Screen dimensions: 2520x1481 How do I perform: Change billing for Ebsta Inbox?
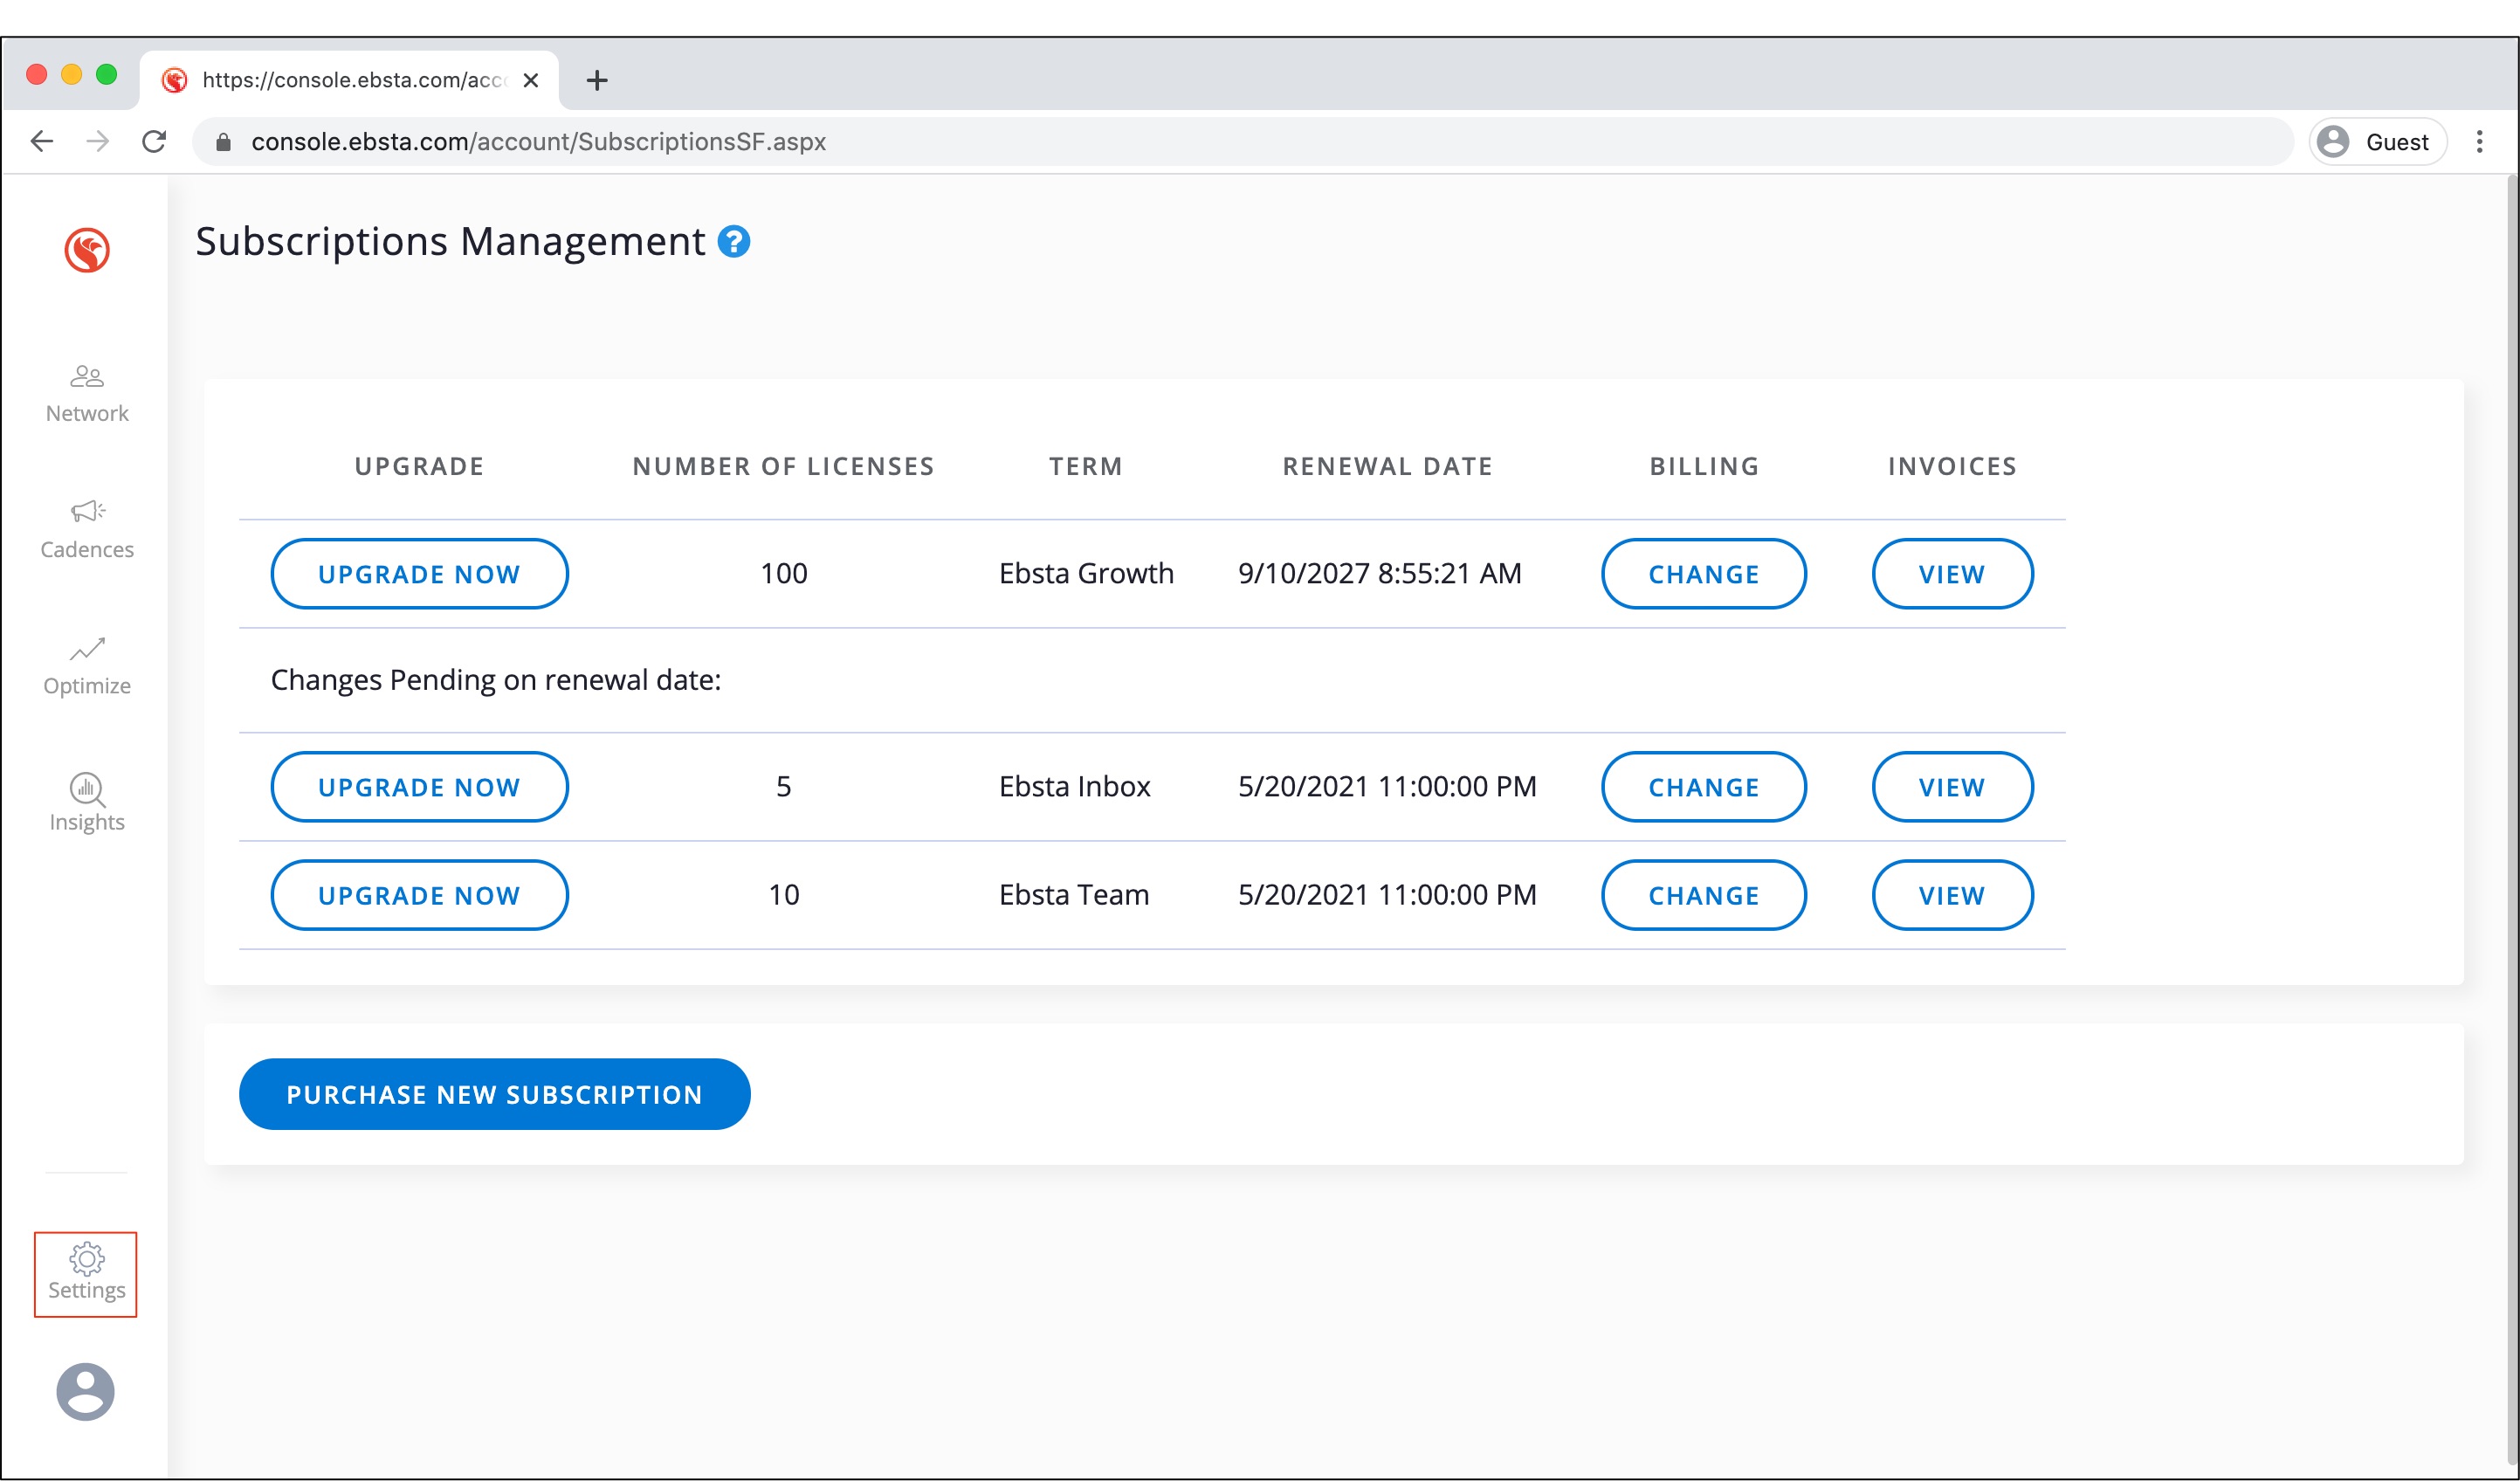point(1703,787)
